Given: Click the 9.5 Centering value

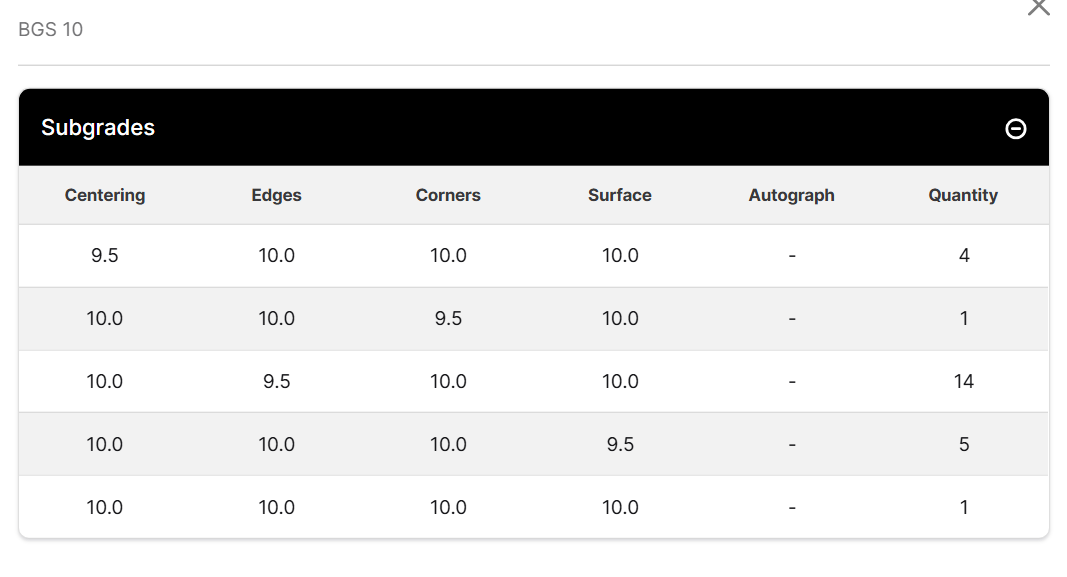Looking at the screenshot, I should pos(105,256).
